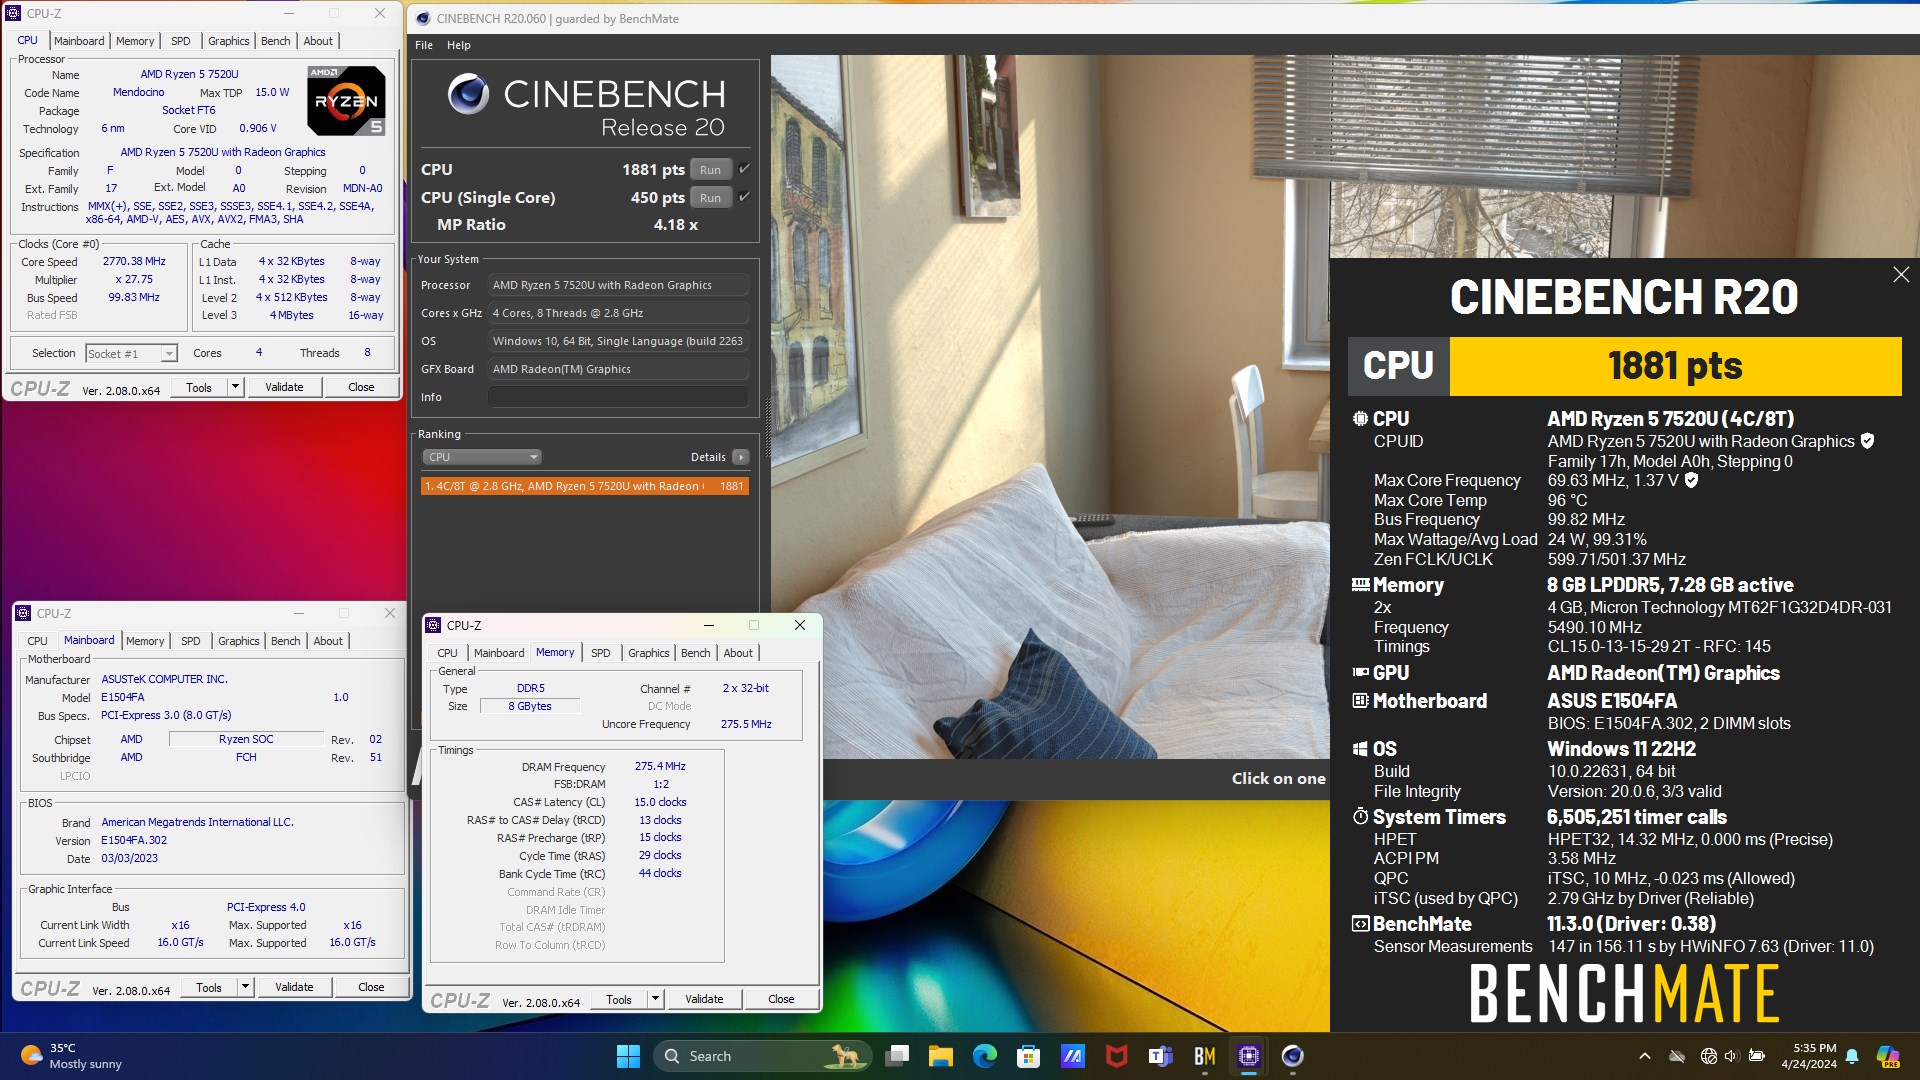The image size is (1920, 1080).
Task: Click Validate in Memory CPU-Z window
Action: 704,999
